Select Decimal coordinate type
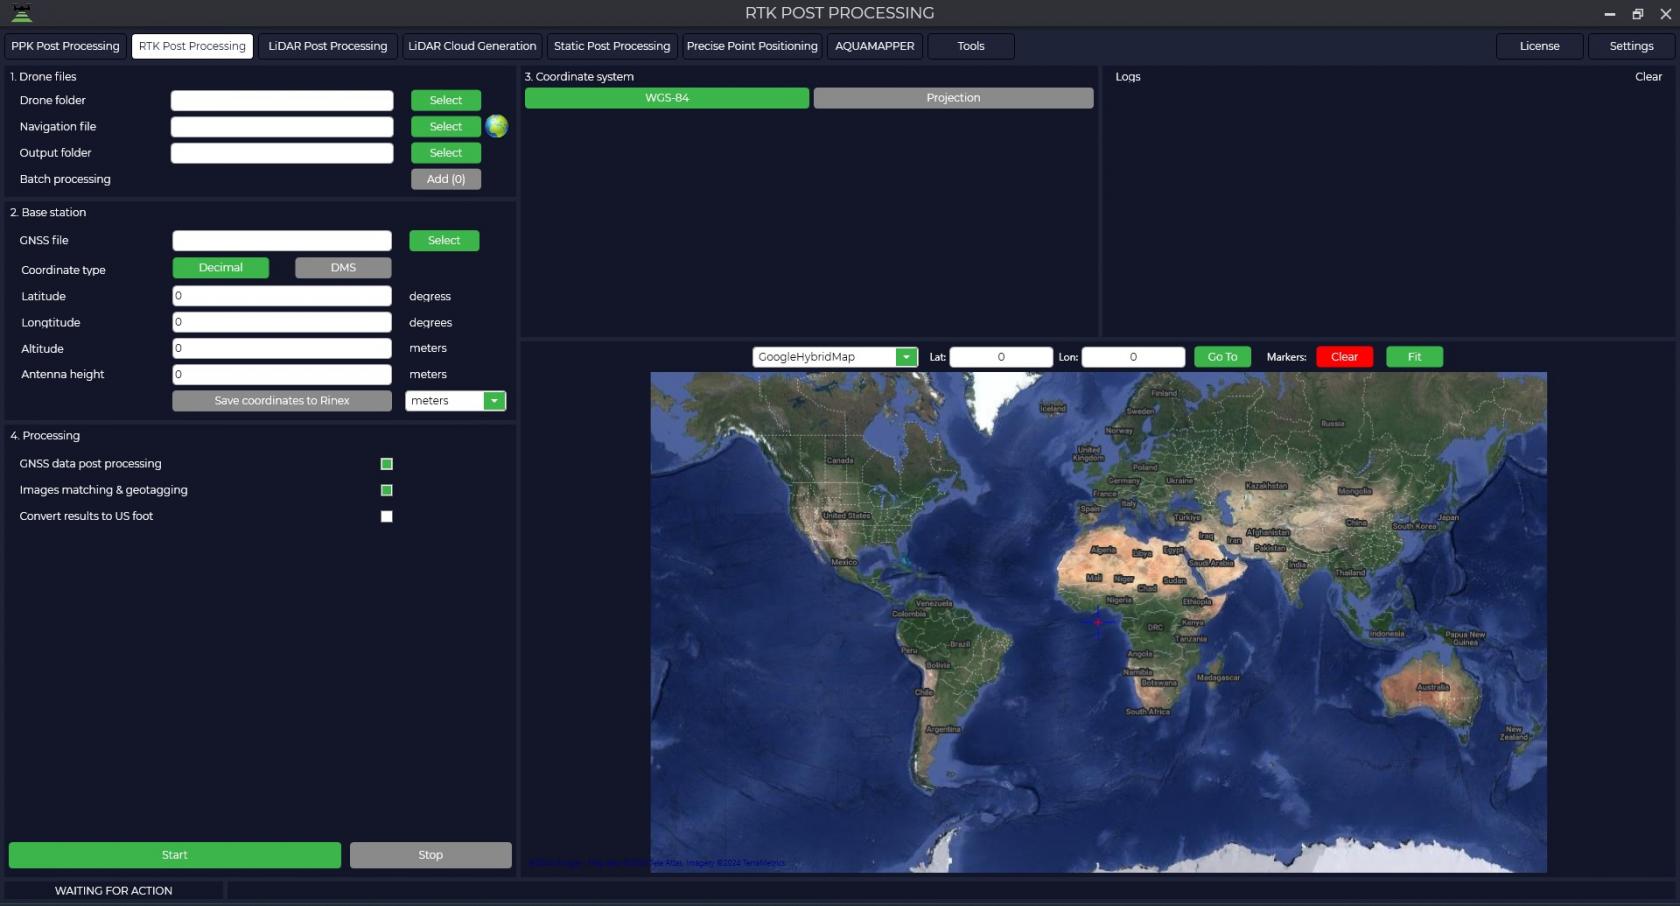Image resolution: width=1680 pixels, height=906 pixels. [221, 268]
